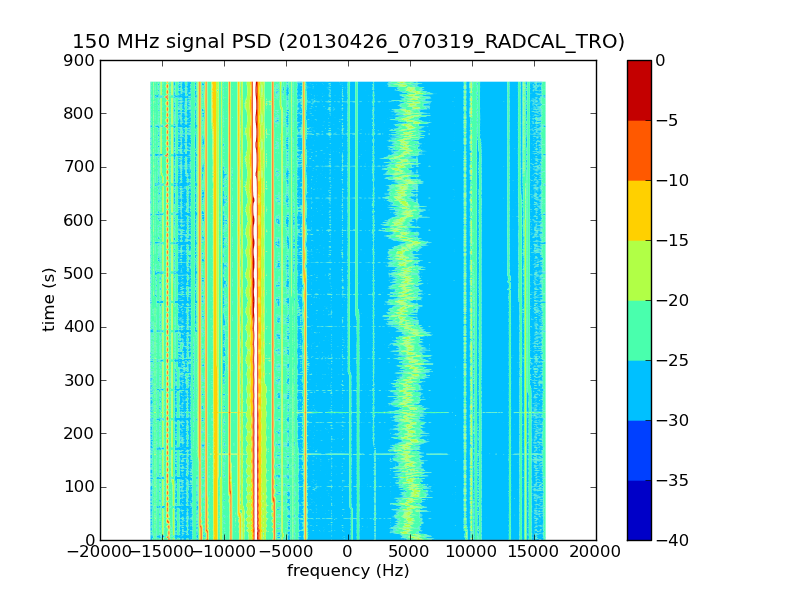The width and height of the screenshot is (800, 600).
Task: Click the 900 tick label at top left
Action: 79,61
